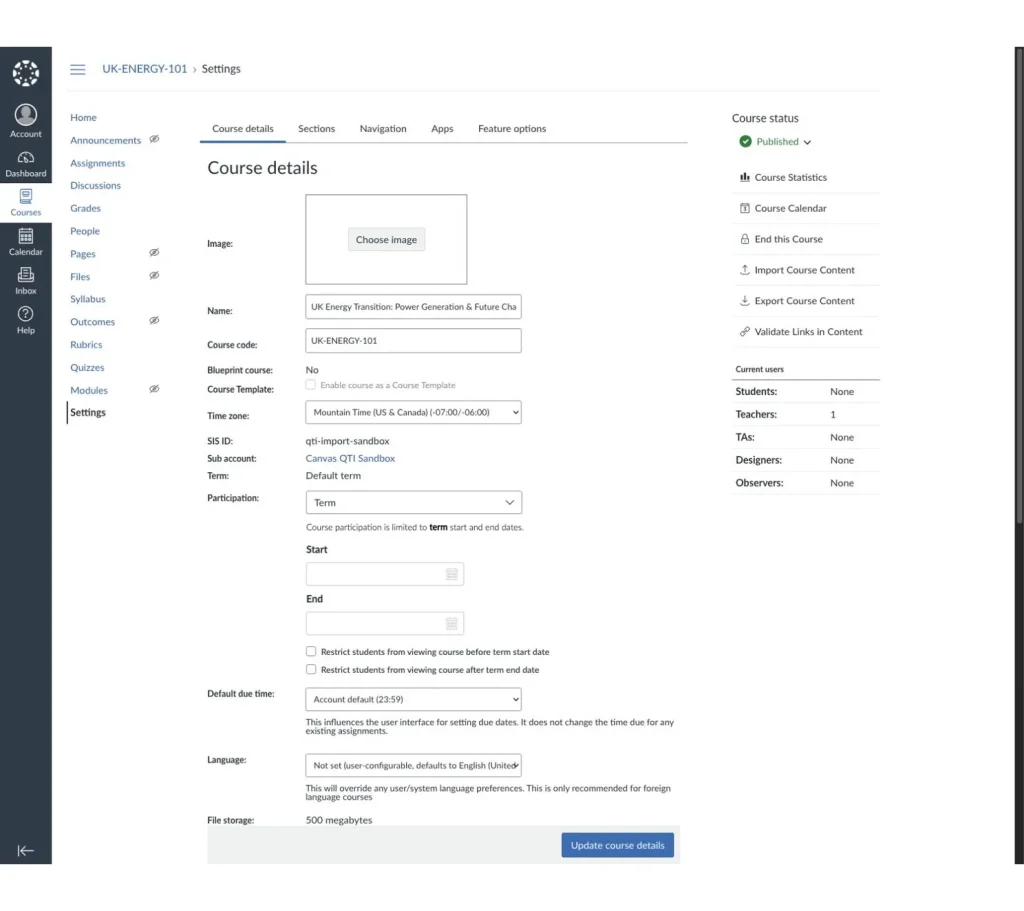1024x911 pixels.
Task: Open the Canvas QTI Sandbox sub account link
Action: pyautogui.click(x=350, y=458)
